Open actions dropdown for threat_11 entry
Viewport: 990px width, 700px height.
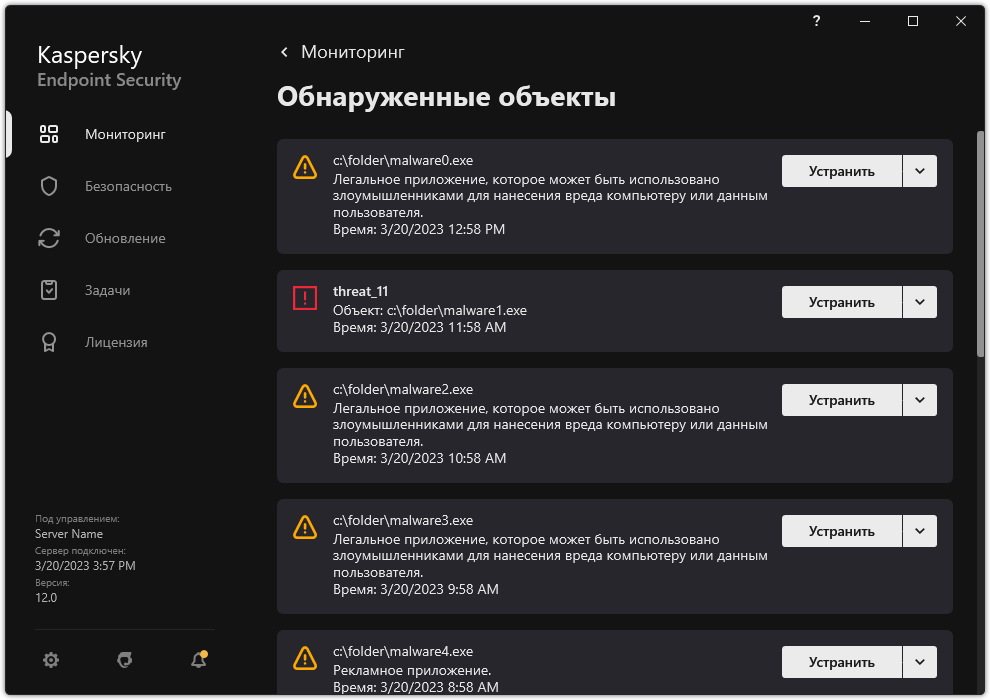pyautogui.click(x=919, y=301)
